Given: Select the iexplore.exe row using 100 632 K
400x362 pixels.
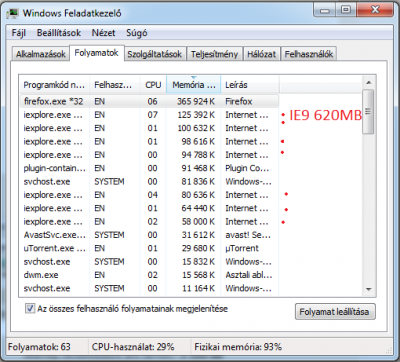Looking at the screenshot, I should pos(149,128).
